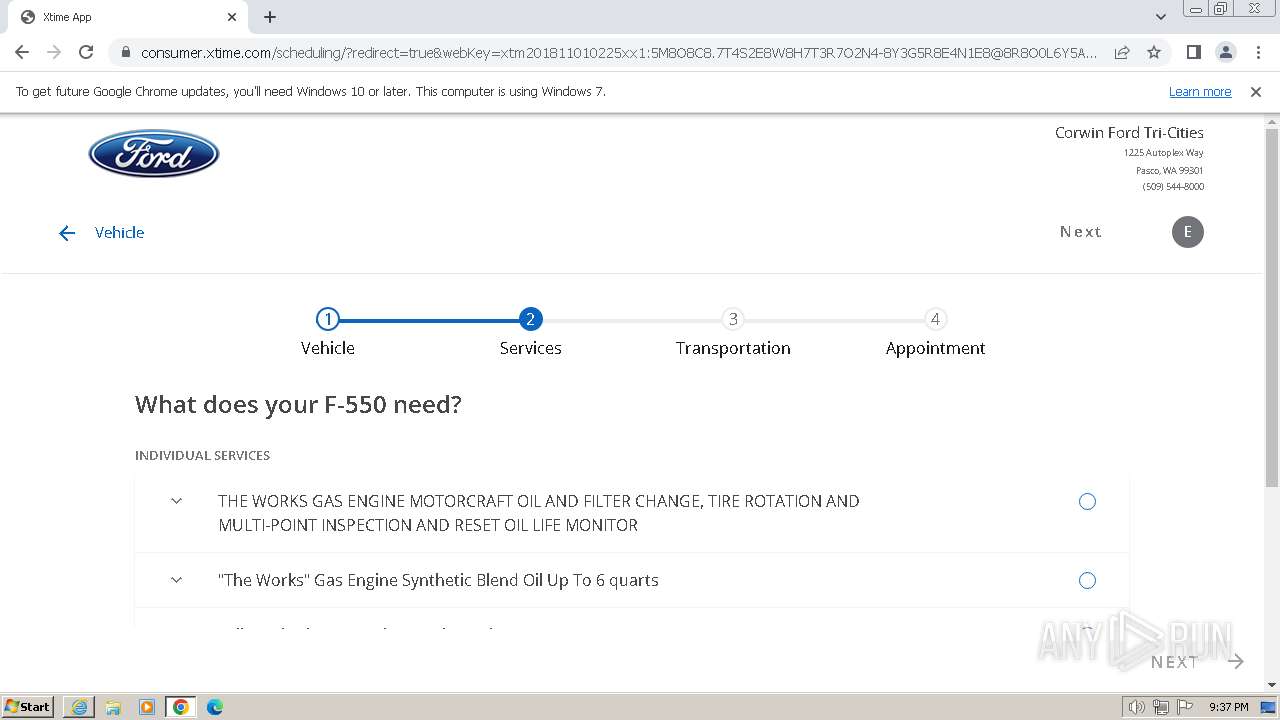This screenshot has height=720, width=1280.
Task: Open the user avatar E menu
Action: [1187, 232]
